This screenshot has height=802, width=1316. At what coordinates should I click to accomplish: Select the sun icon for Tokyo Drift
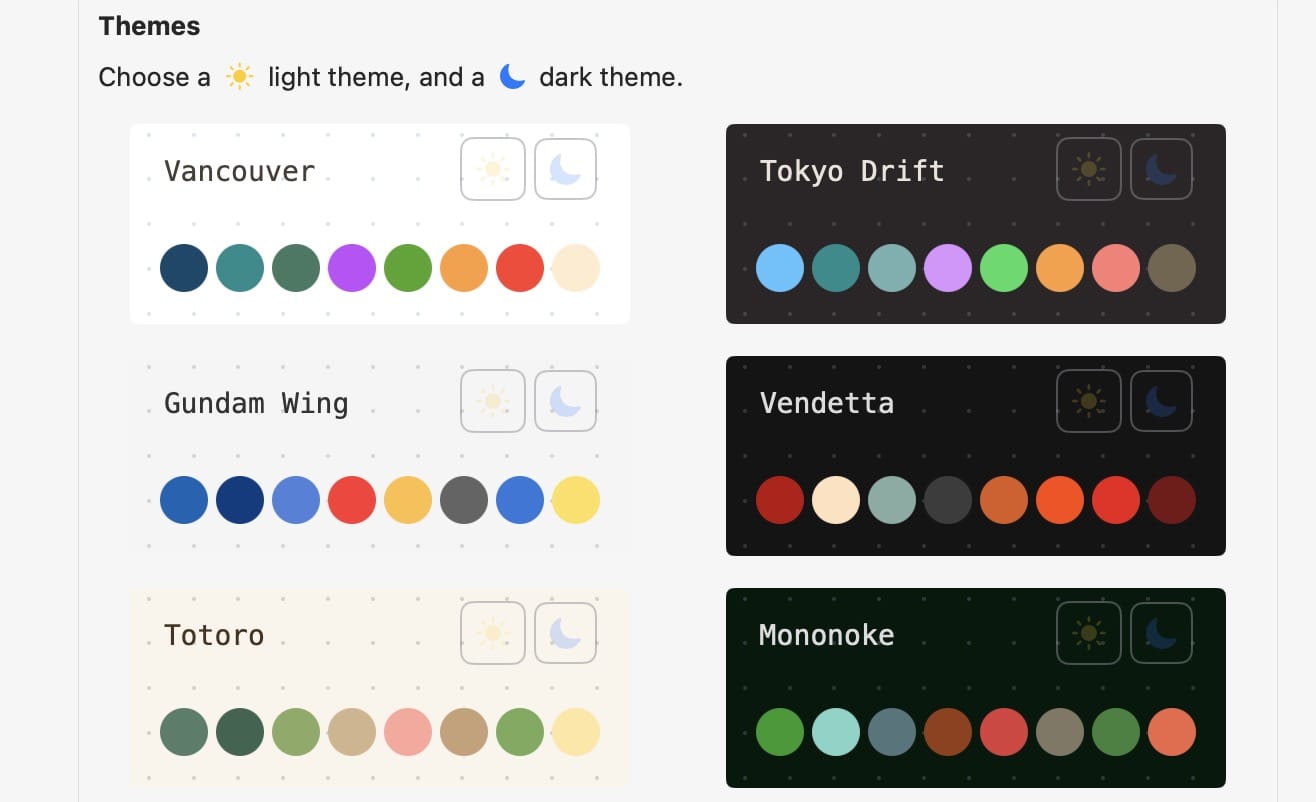[1089, 169]
